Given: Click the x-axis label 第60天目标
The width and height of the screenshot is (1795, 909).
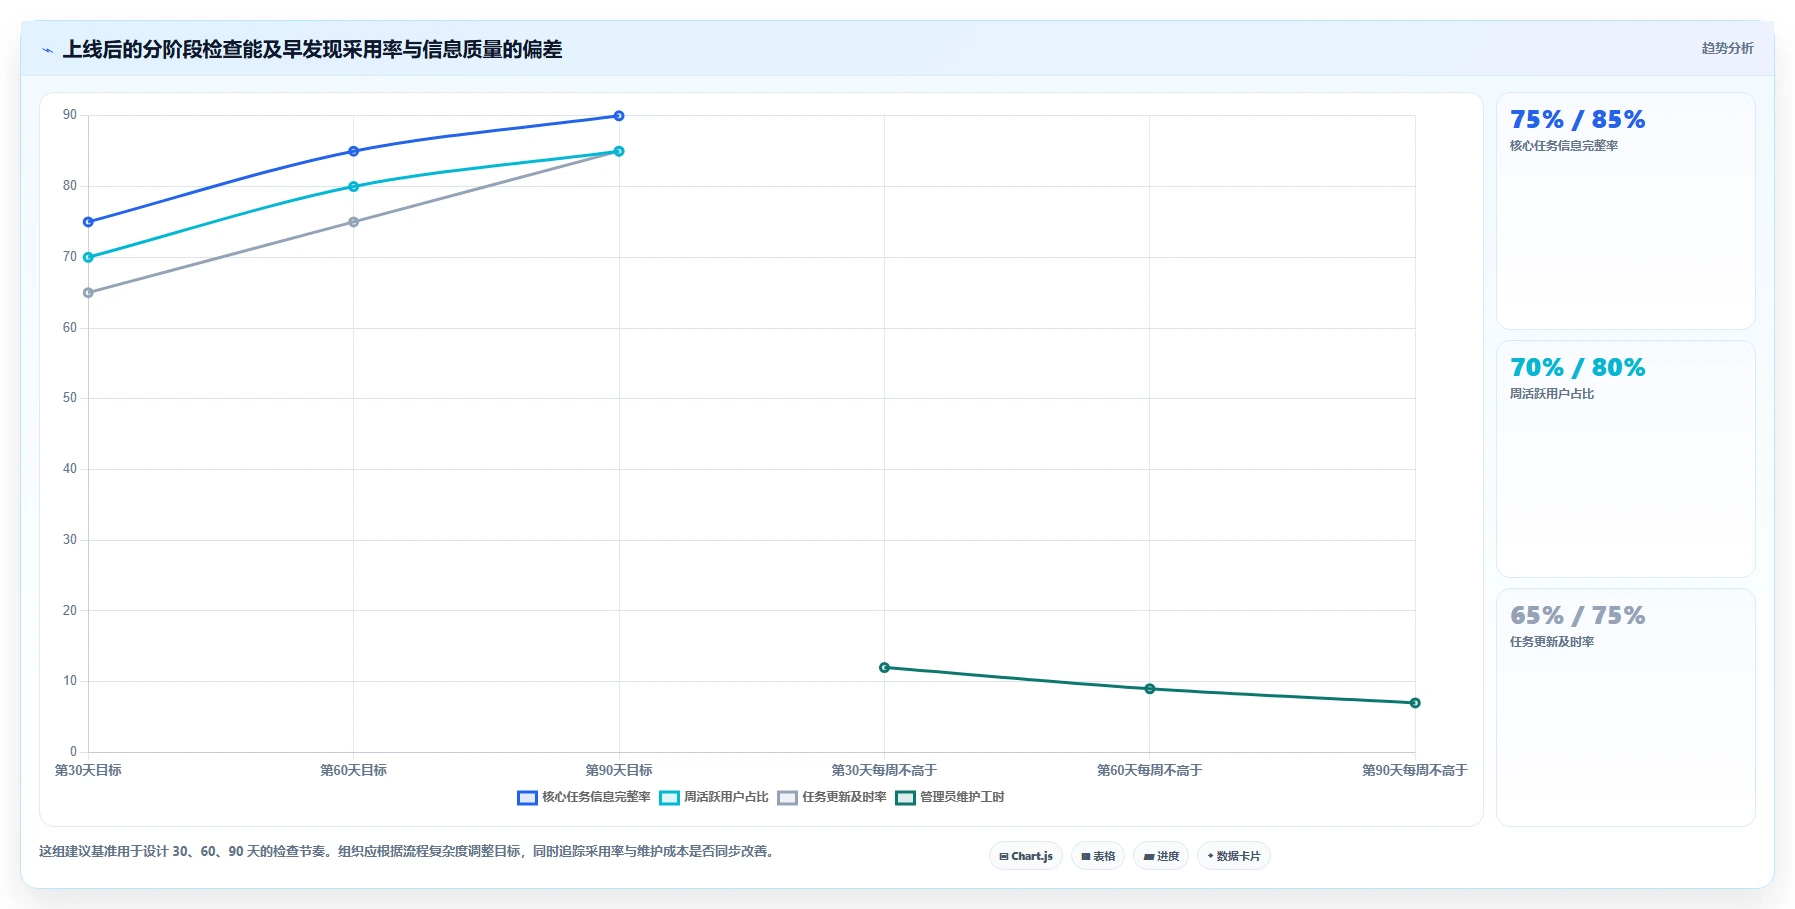Looking at the screenshot, I should [353, 770].
